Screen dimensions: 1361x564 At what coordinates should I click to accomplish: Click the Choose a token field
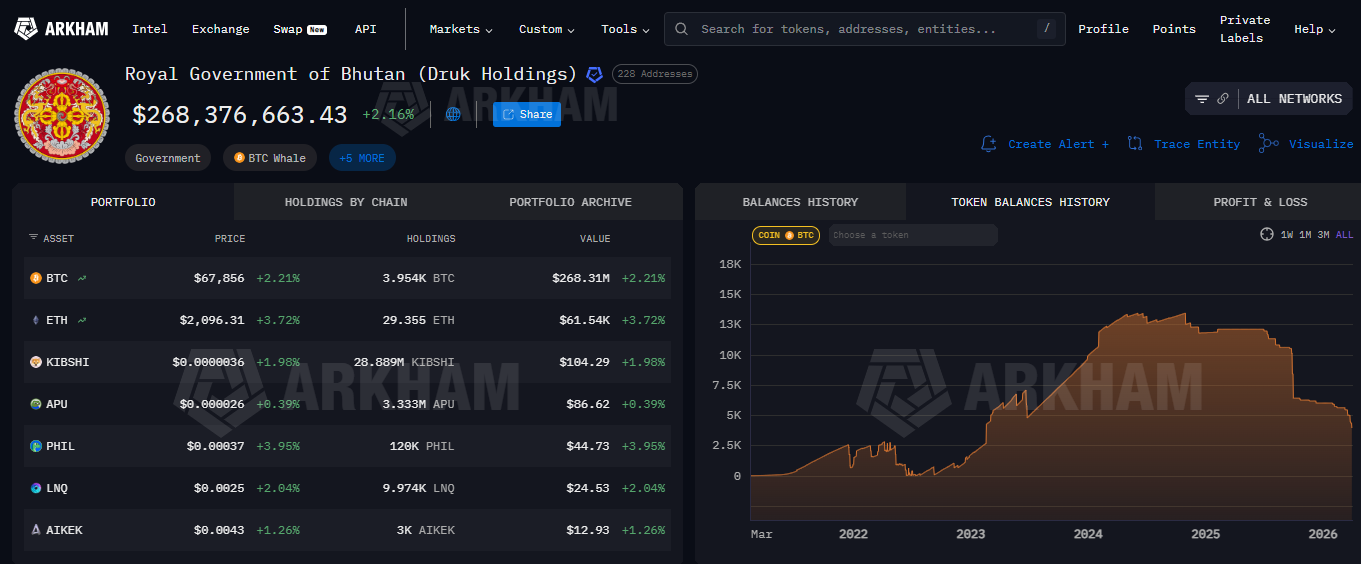point(913,235)
